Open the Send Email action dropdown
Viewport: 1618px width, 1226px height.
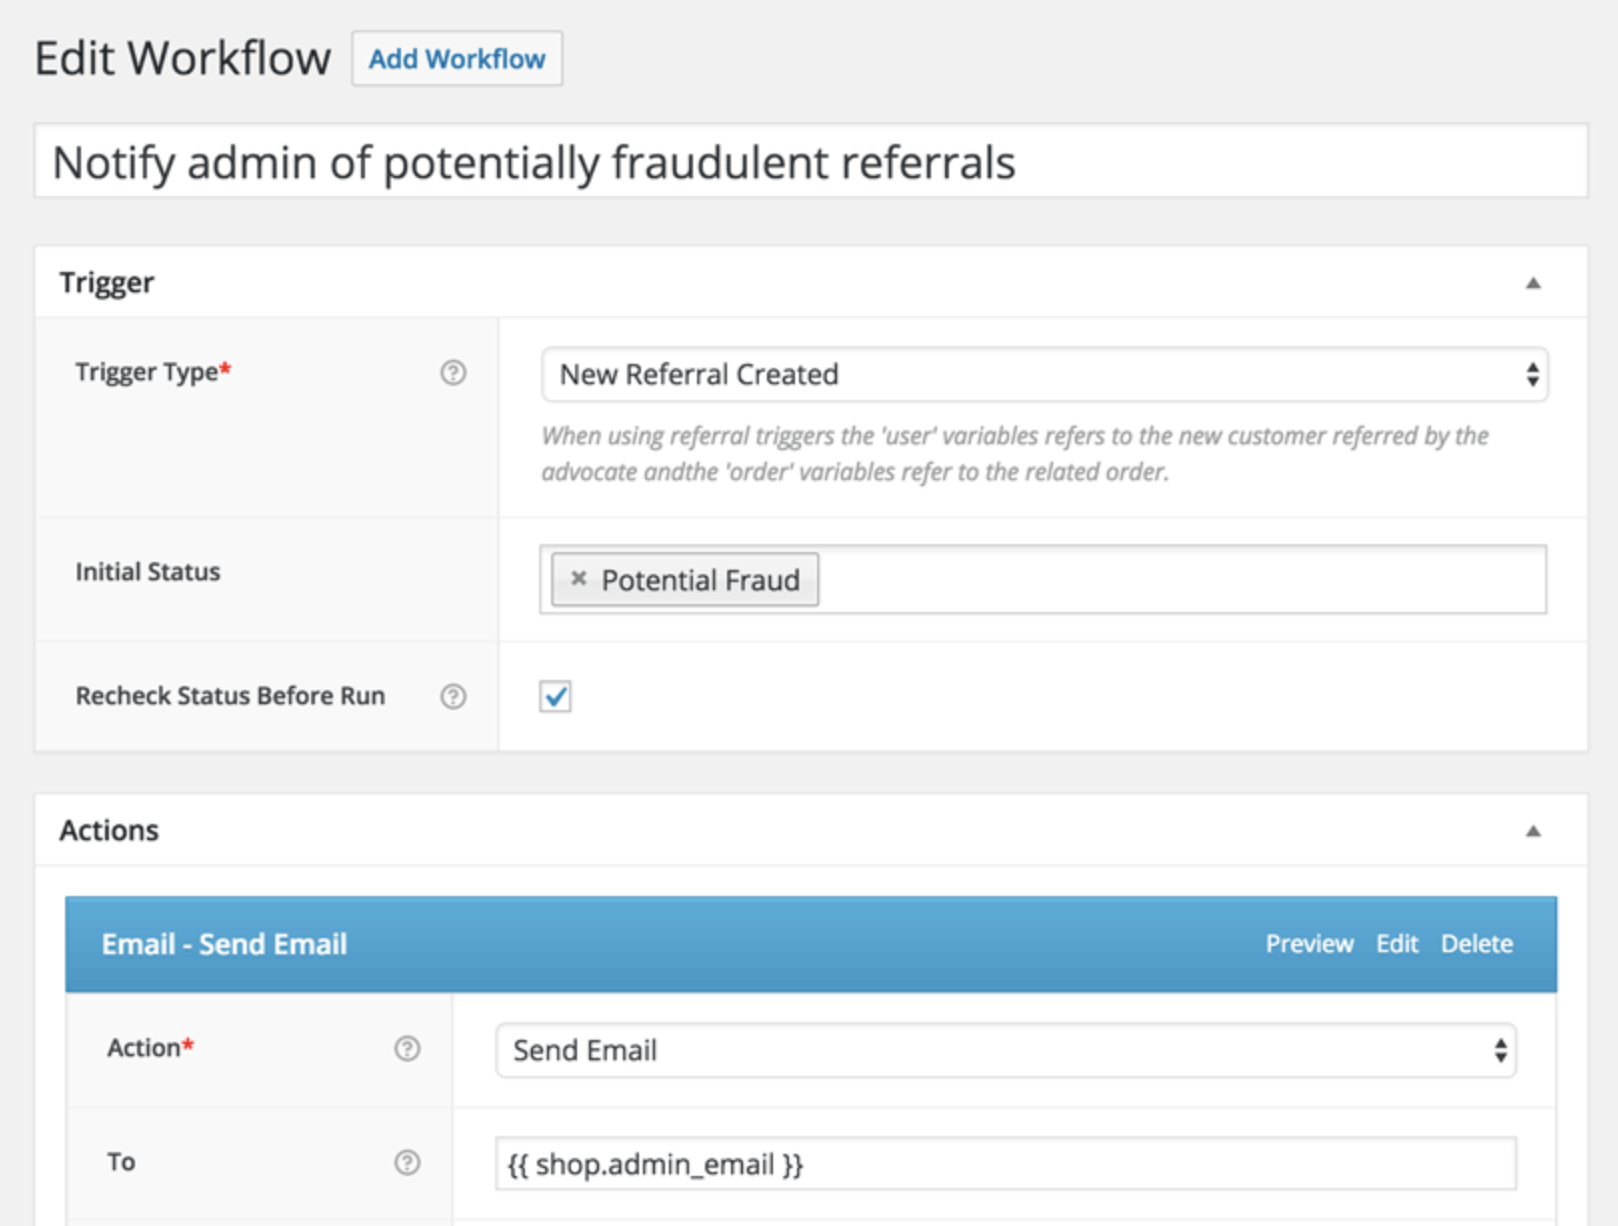1006,1050
